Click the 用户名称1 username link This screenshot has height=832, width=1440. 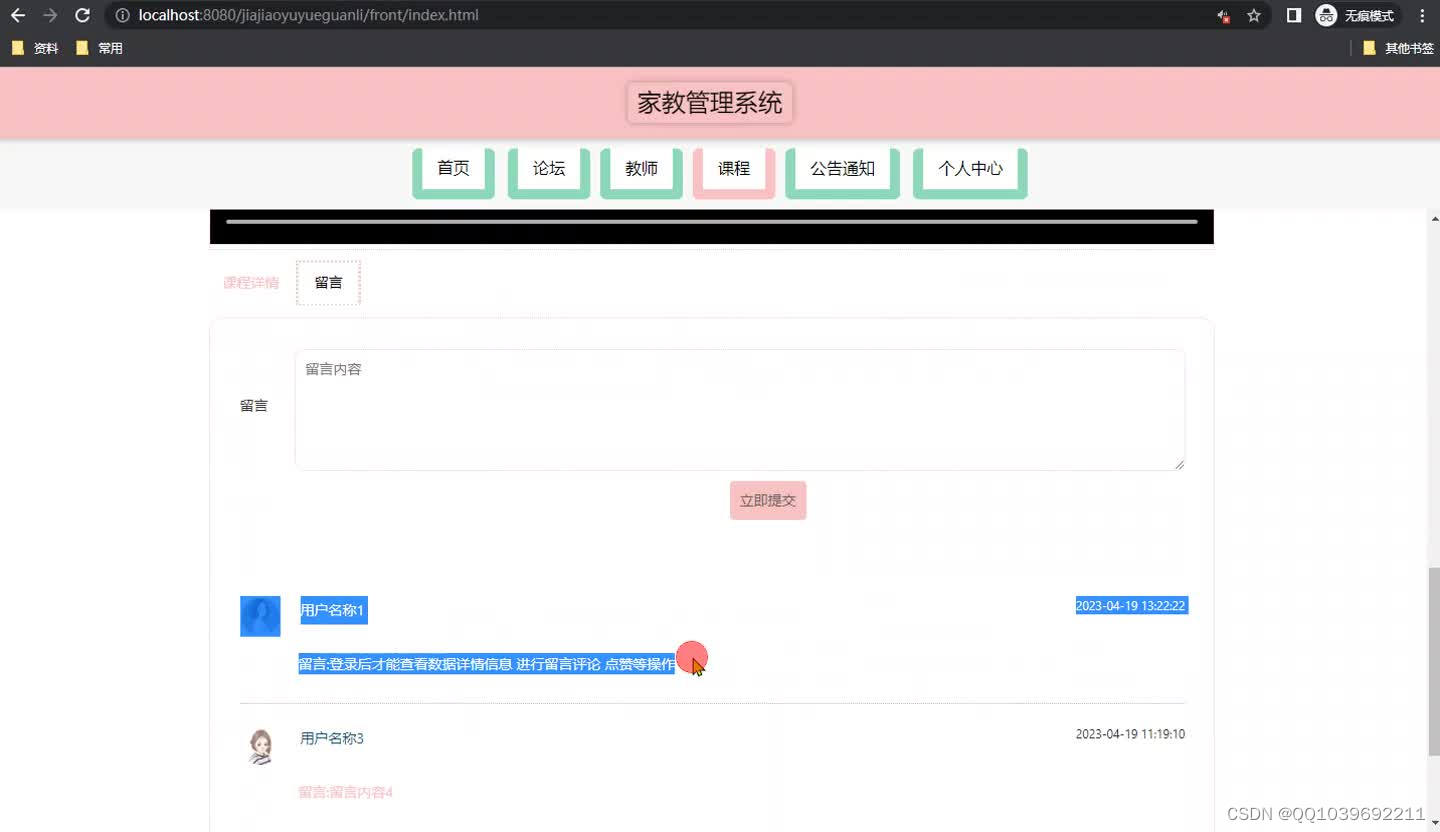333,609
